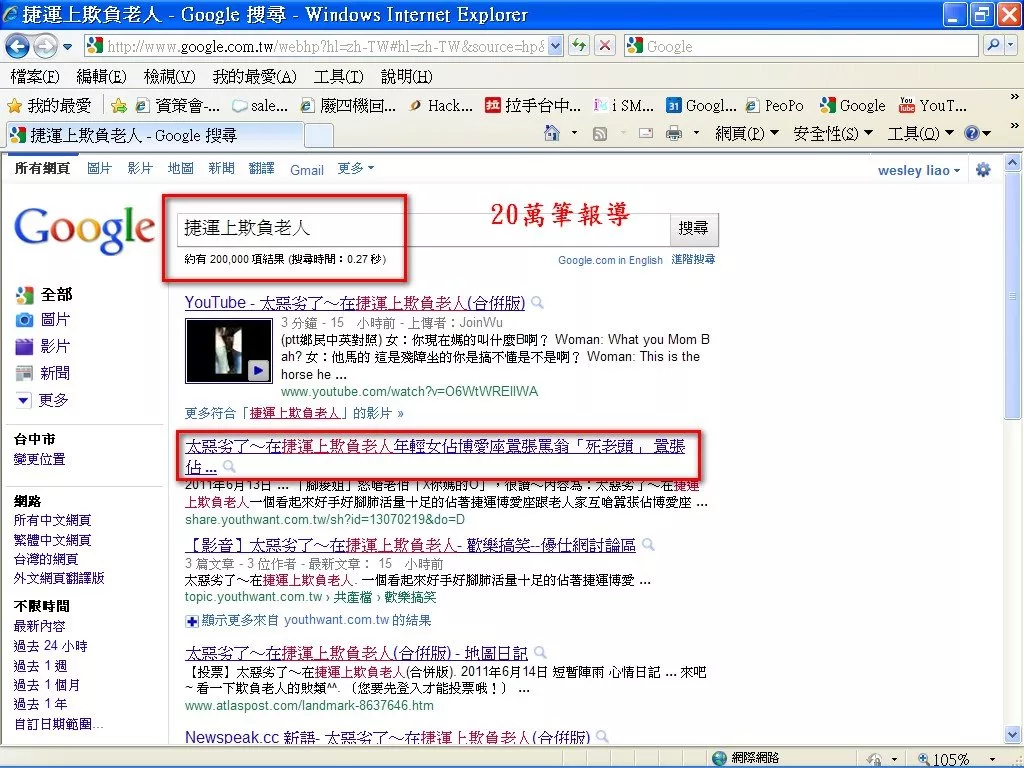1024x768 pixels.
Task: Open the 工具(O) command bar dropdown
Action: pos(920,133)
